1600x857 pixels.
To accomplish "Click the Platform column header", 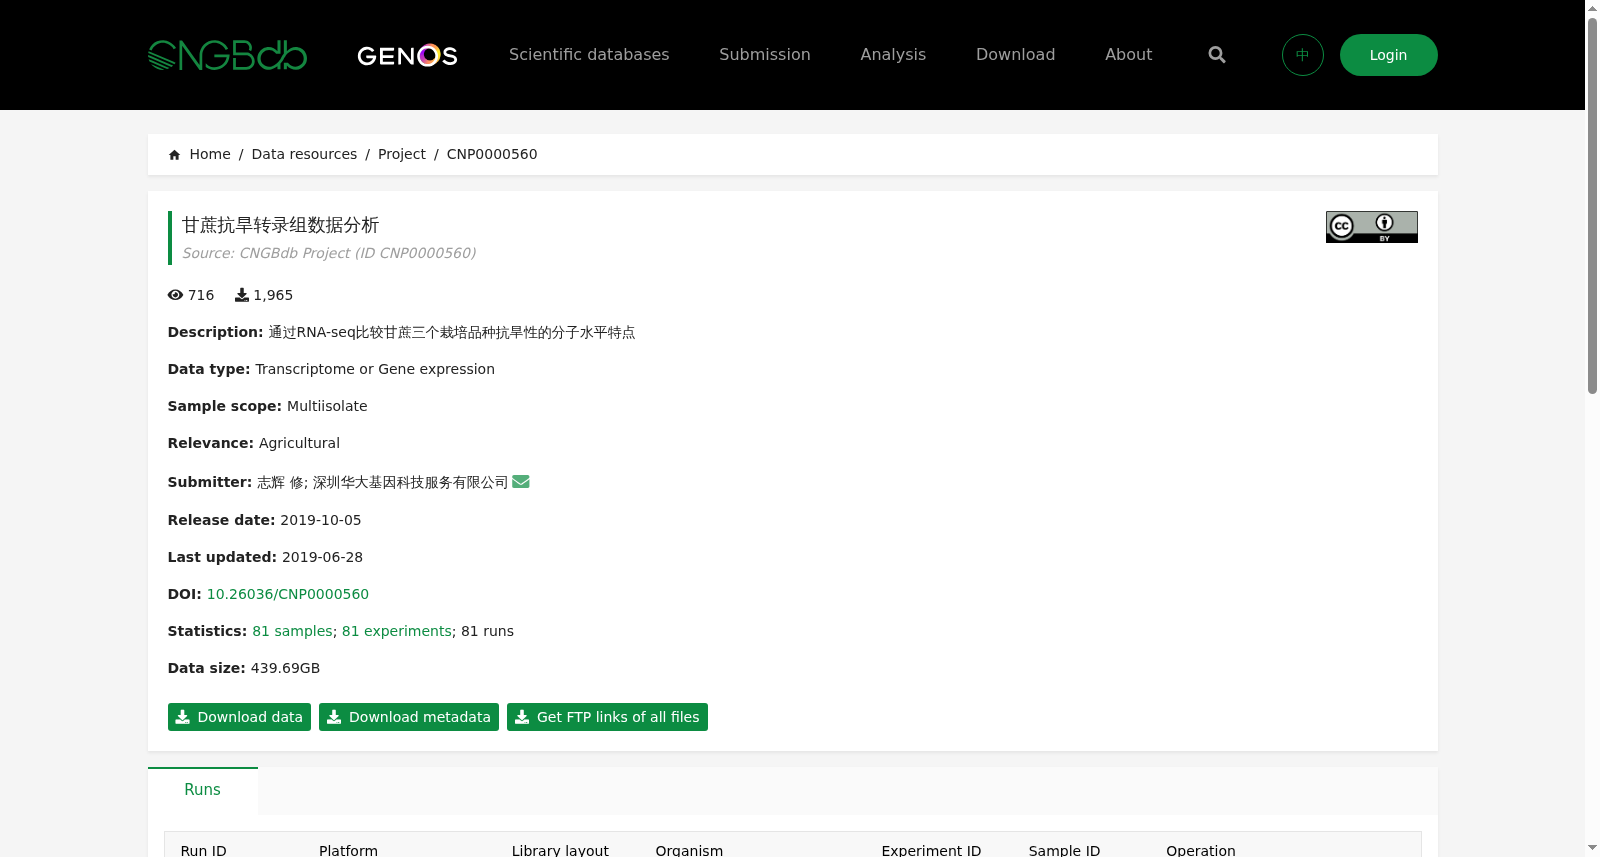I will (348, 850).
